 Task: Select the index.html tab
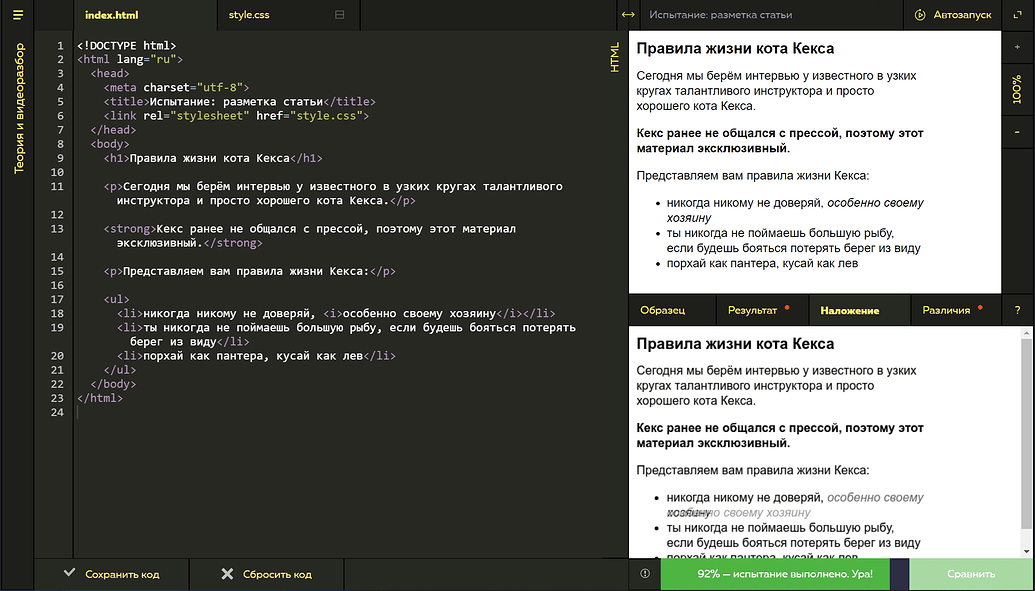click(111, 15)
